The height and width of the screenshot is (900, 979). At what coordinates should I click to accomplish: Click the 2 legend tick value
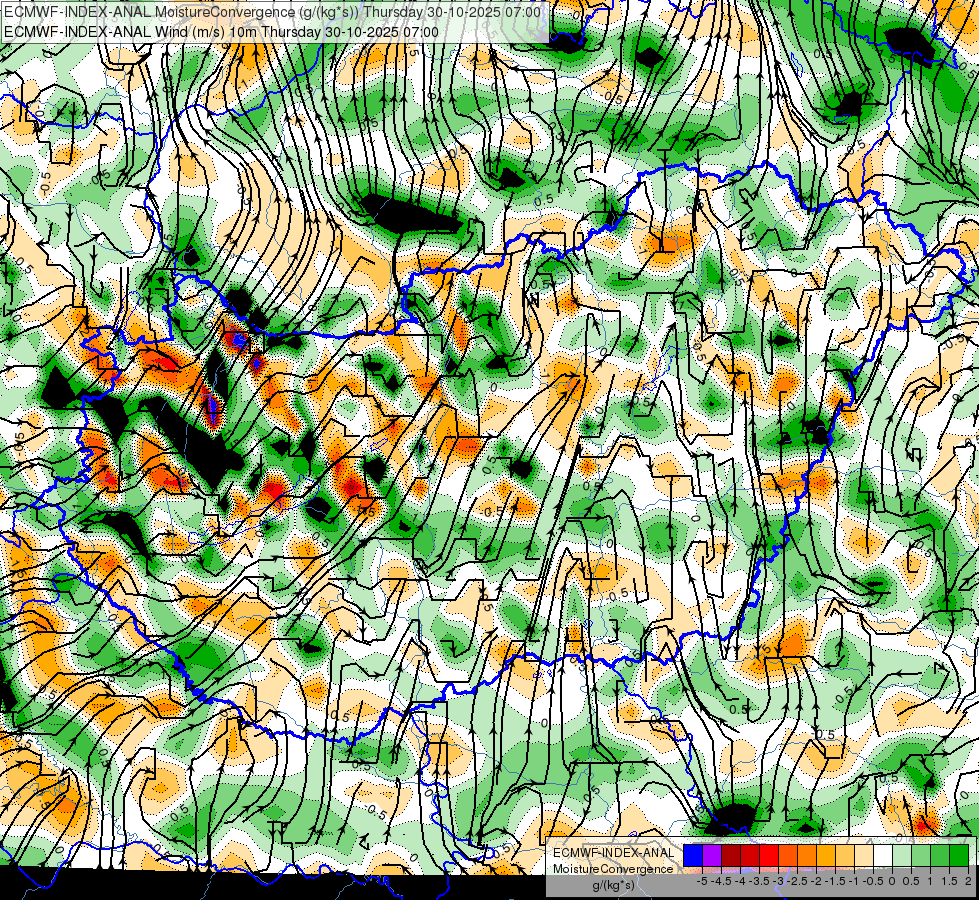[x=968, y=881]
